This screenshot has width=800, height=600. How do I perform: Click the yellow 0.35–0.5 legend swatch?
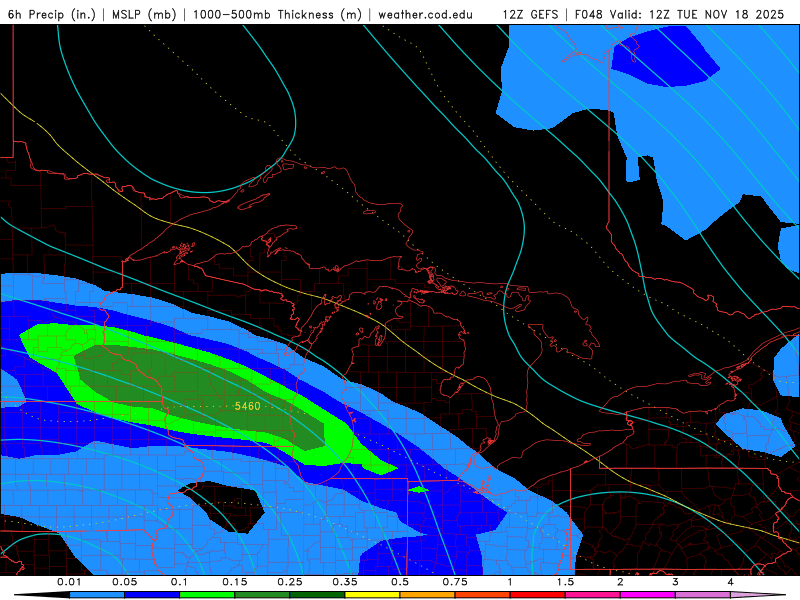(372, 595)
